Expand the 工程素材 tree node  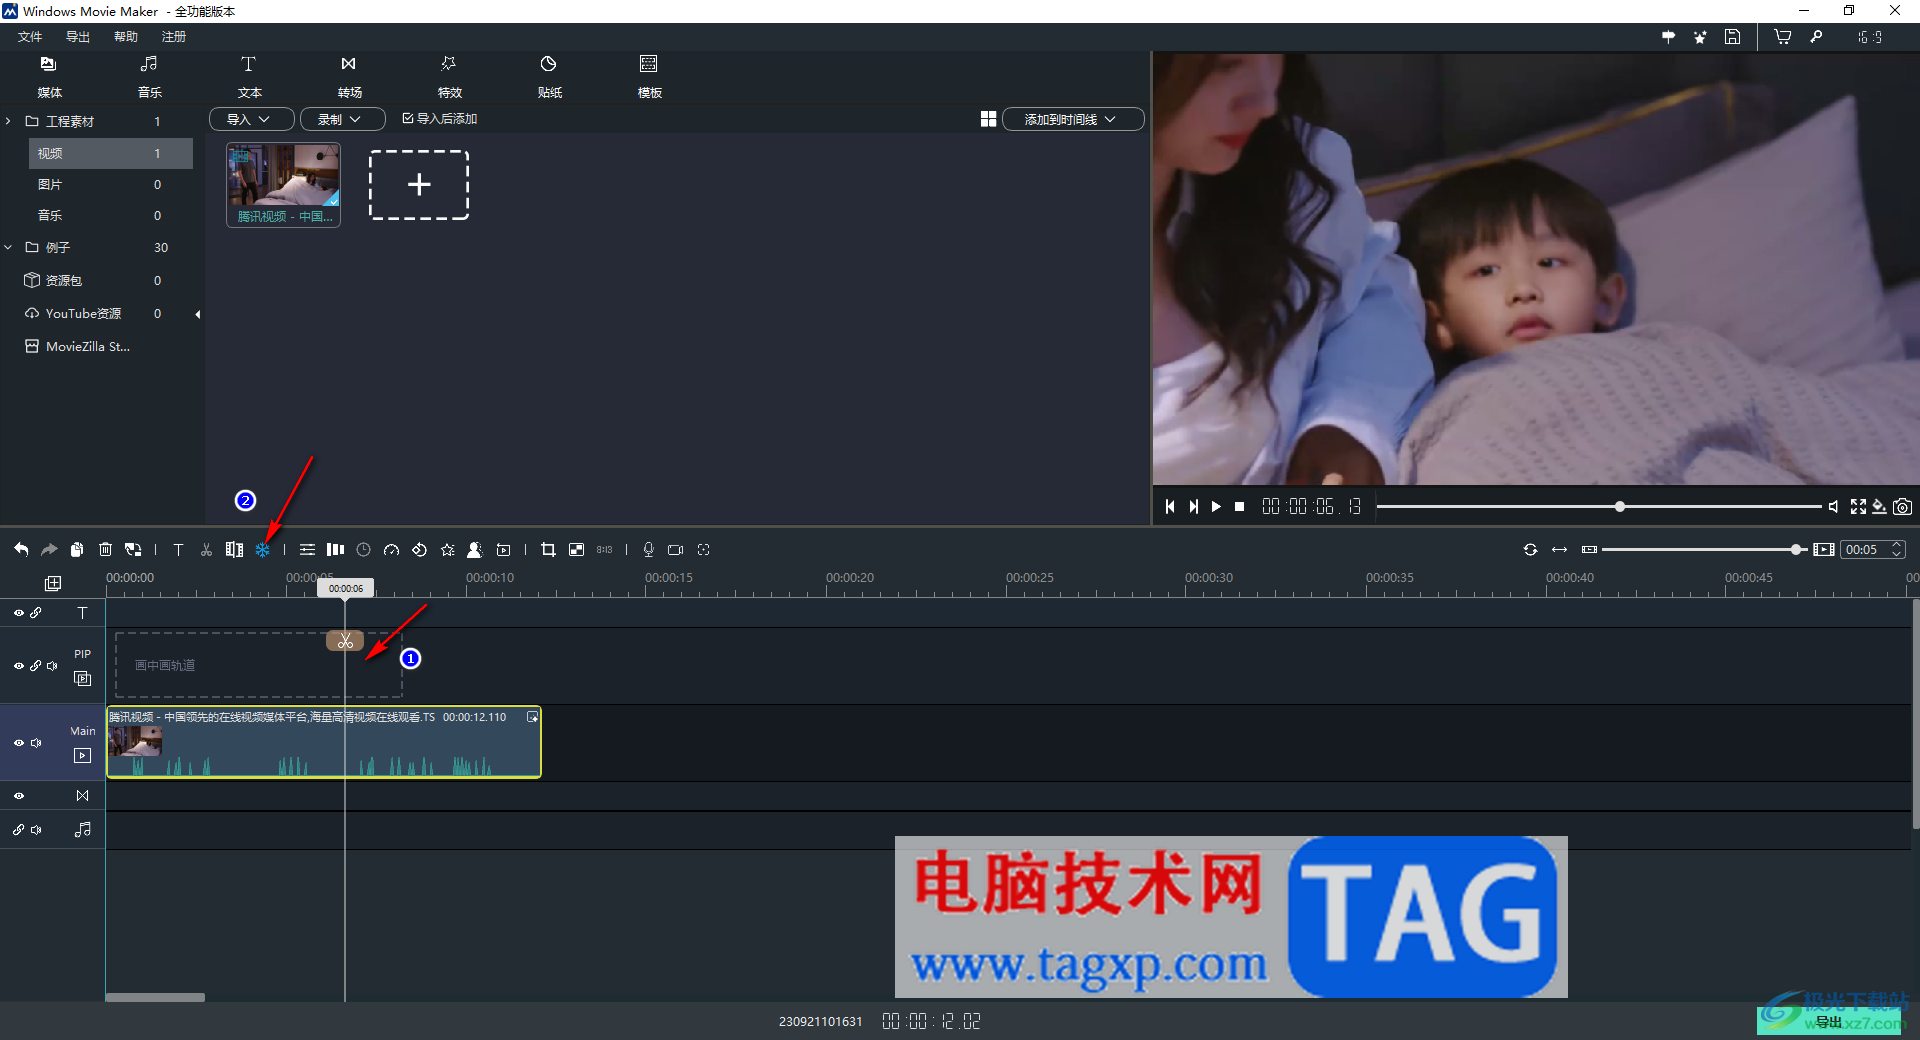[x=8, y=121]
